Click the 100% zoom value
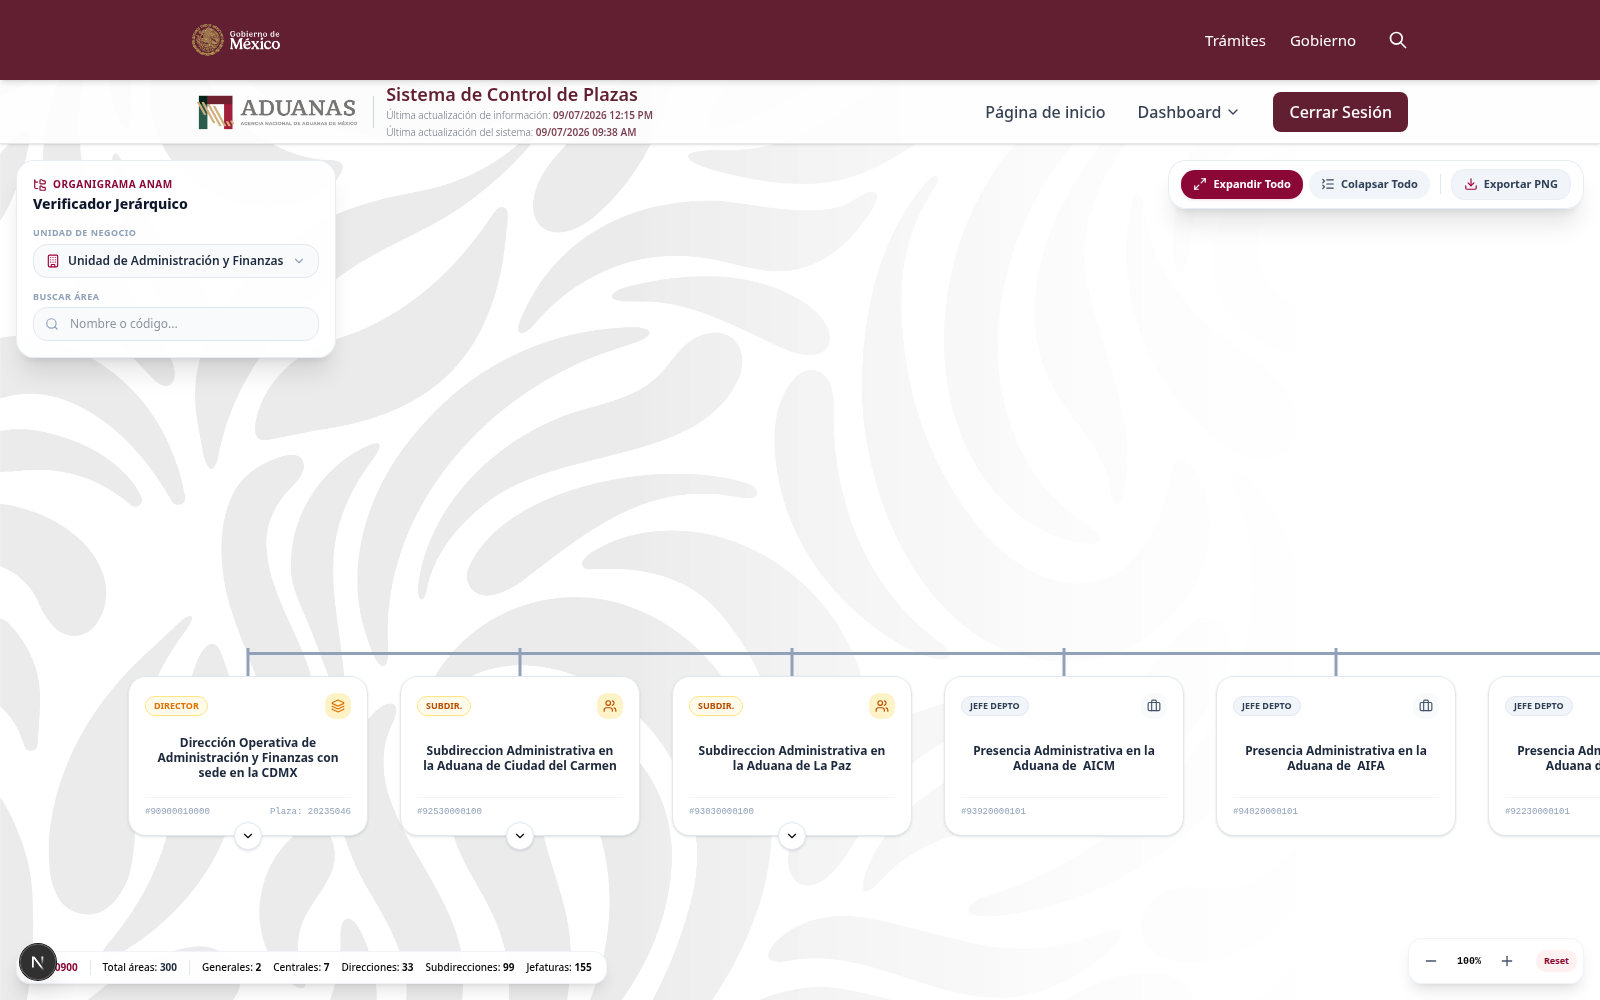The width and height of the screenshot is (1600, 1000). click(1469, 961)
